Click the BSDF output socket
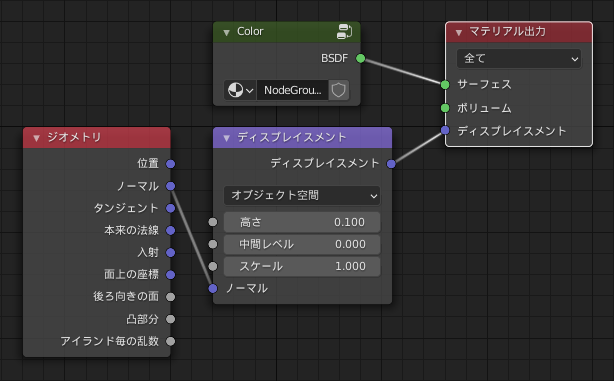Screen dimensions: 614x381 tap(360, 58)
